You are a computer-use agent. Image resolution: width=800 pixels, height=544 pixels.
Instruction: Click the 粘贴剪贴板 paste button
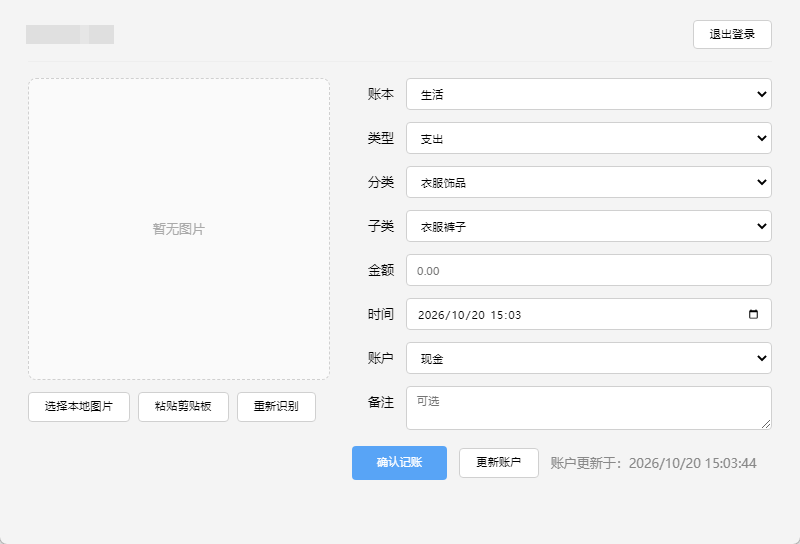coord(183,407)
